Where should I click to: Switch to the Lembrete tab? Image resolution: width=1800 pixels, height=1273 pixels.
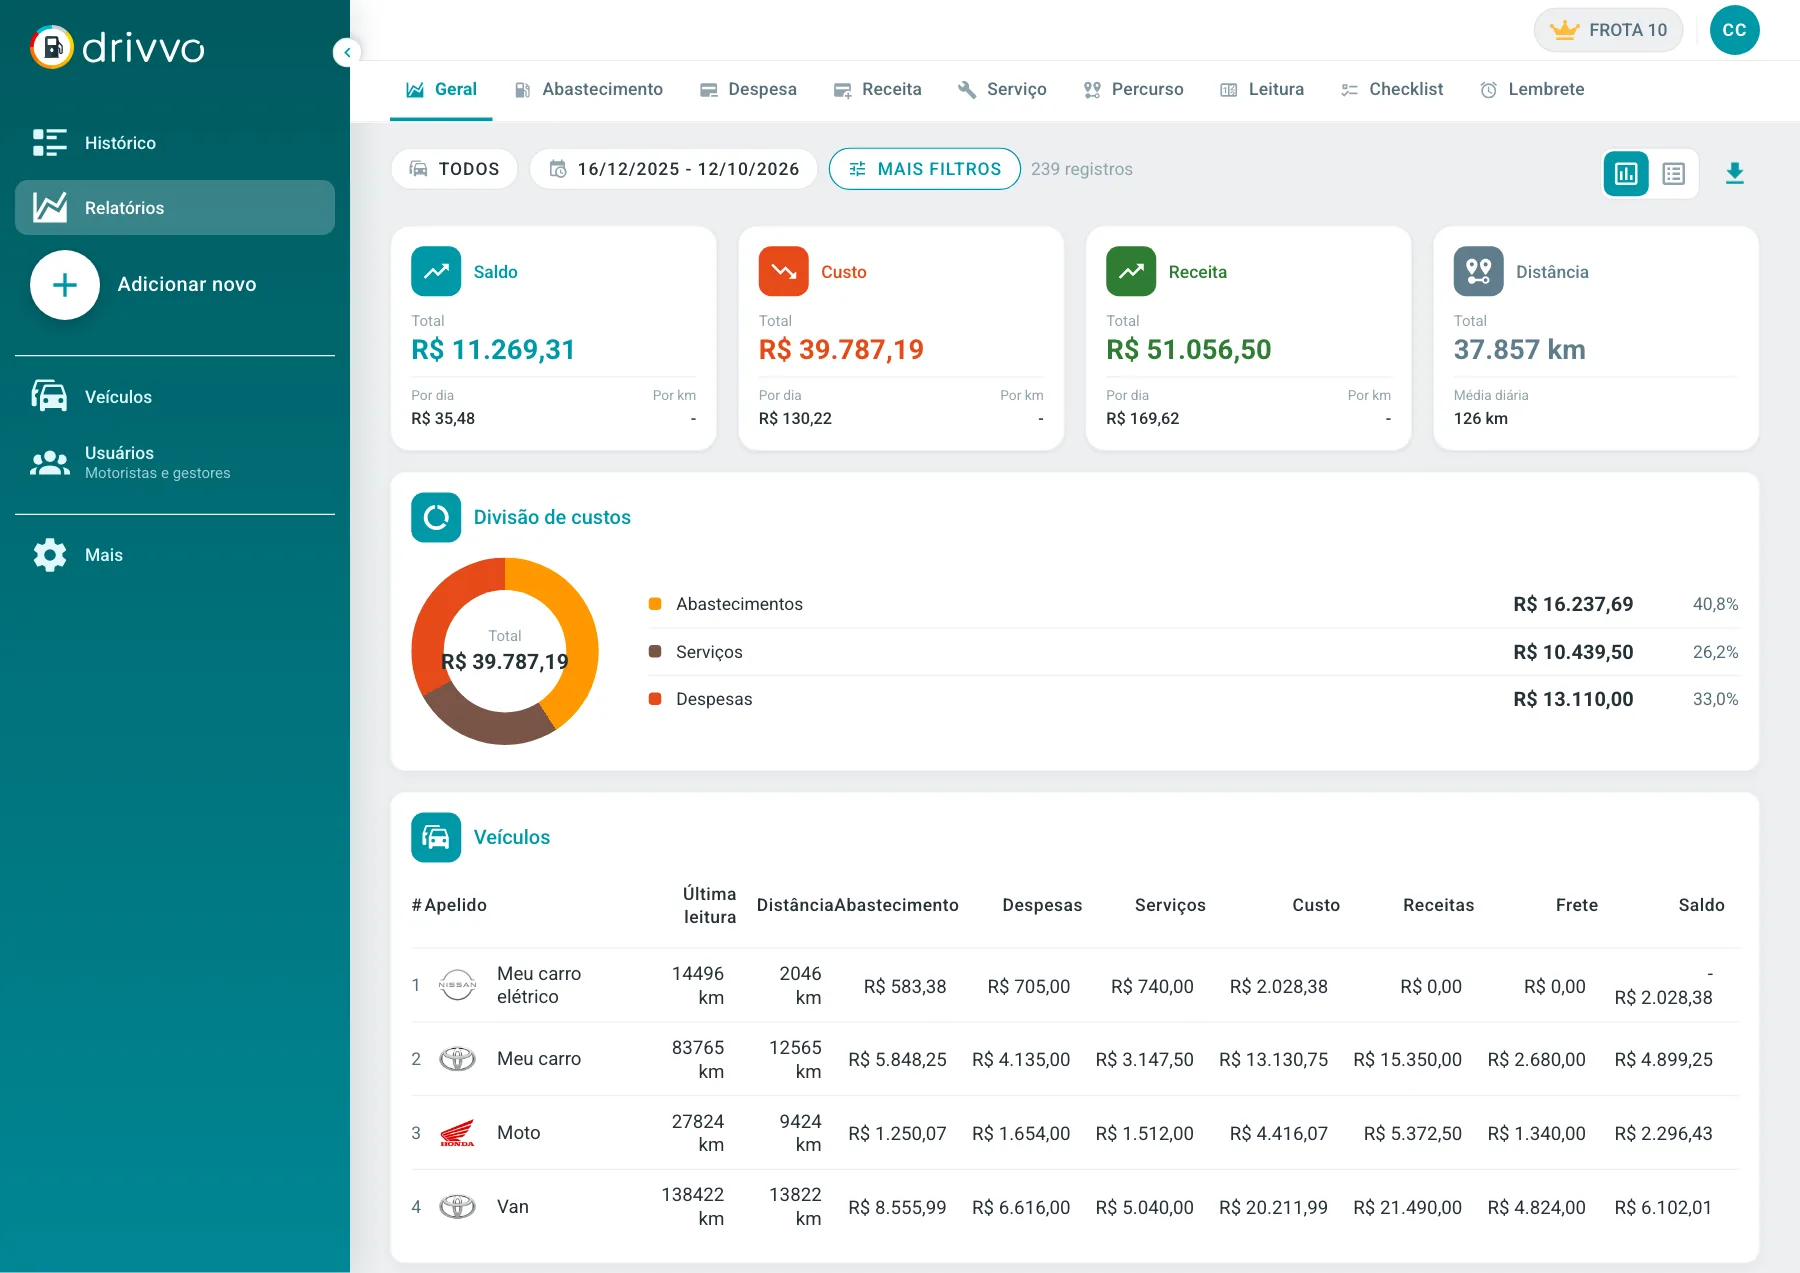(x=1532, y=90)
